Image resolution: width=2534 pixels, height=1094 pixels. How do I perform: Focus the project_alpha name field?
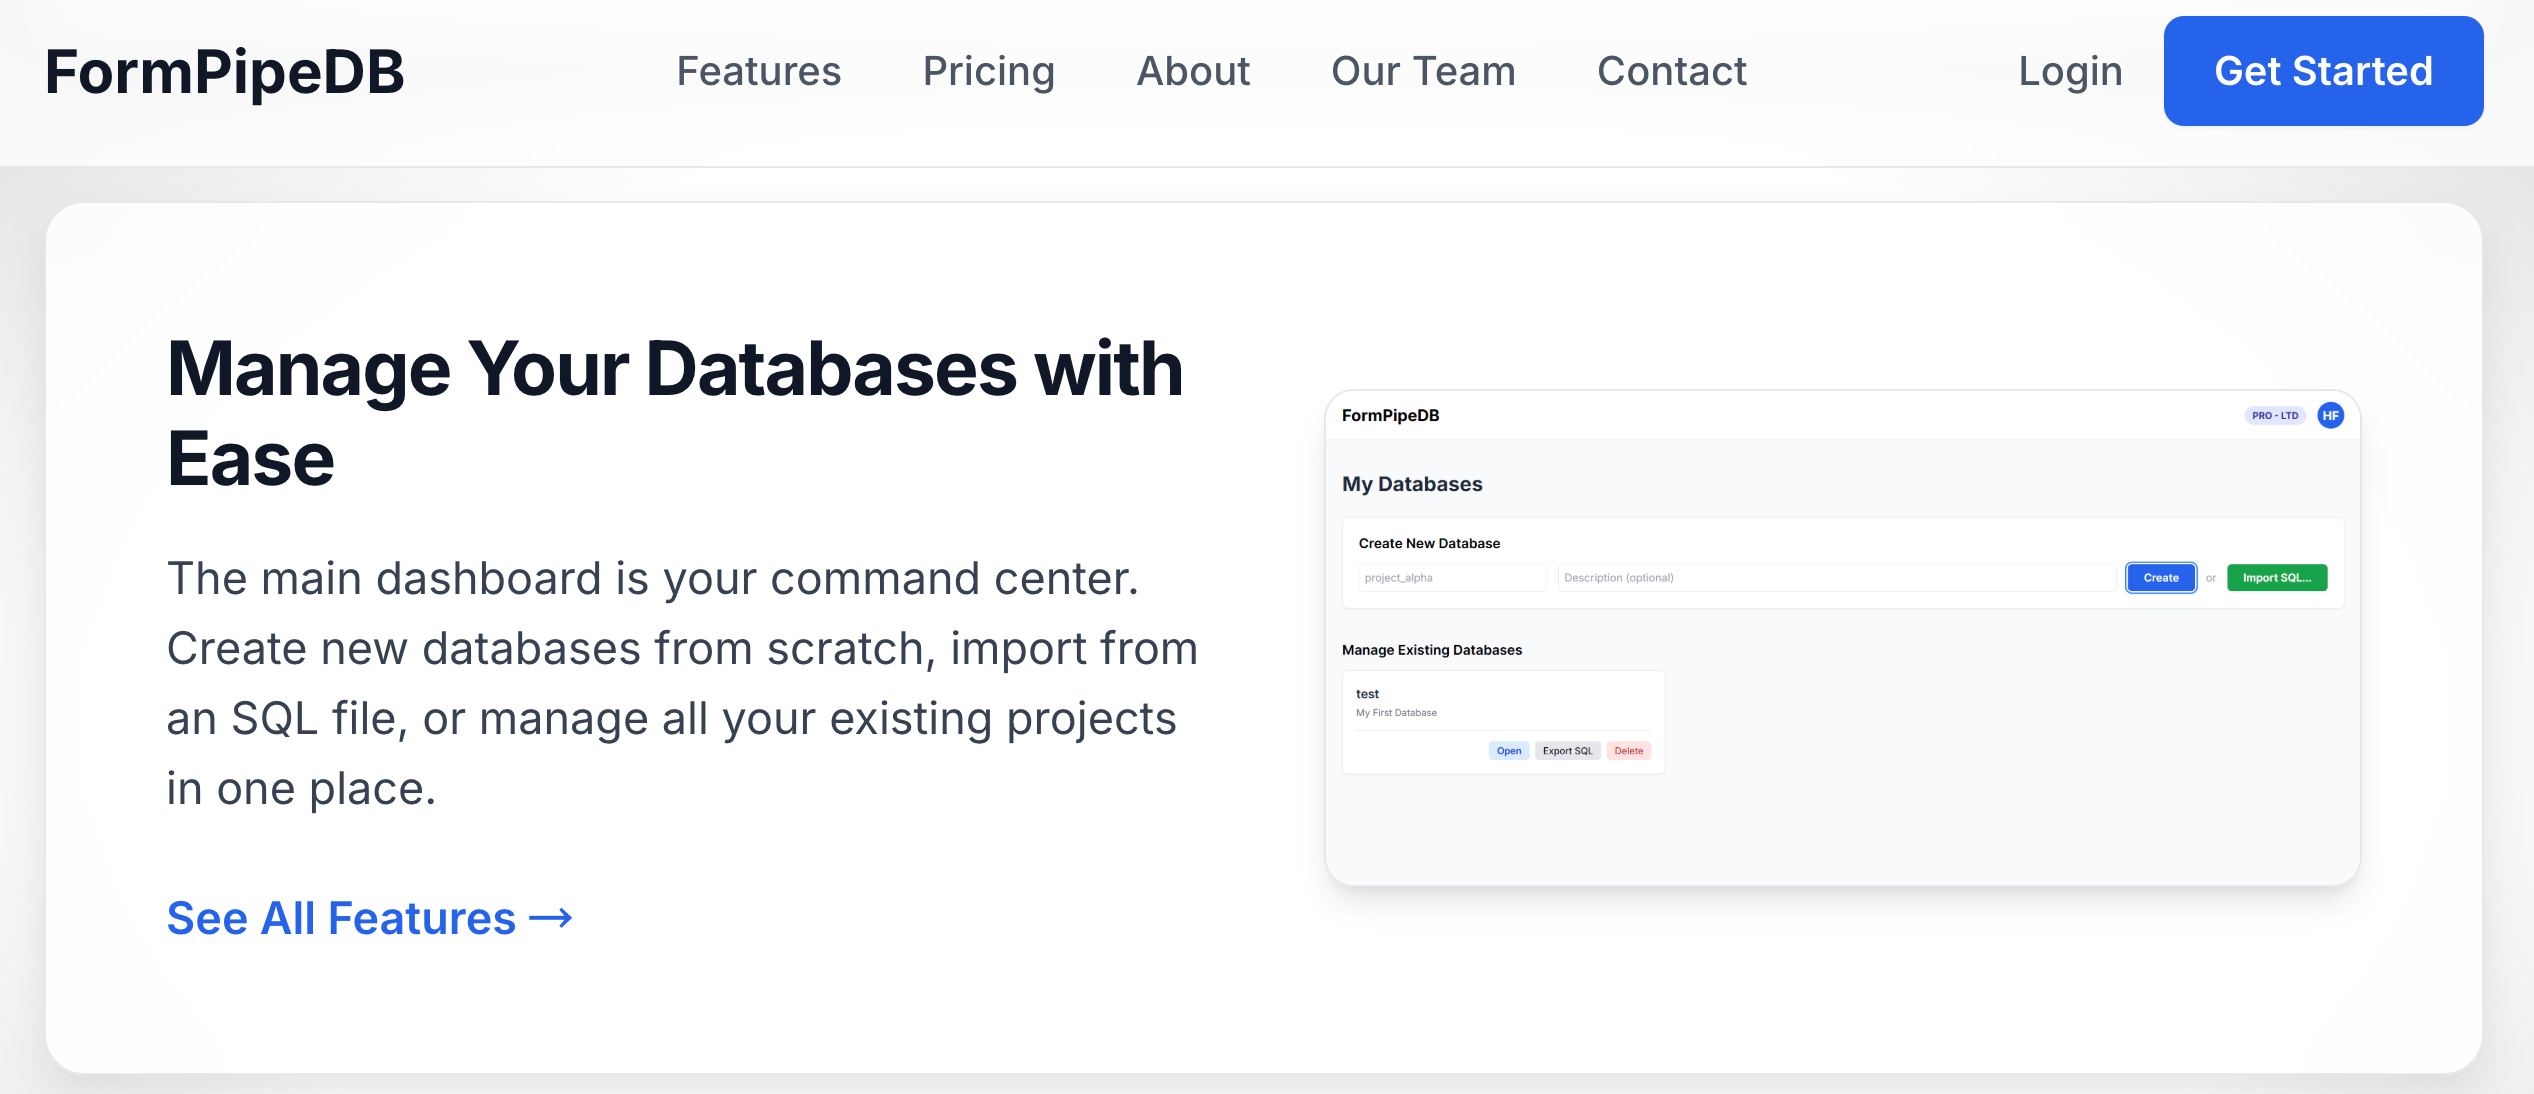point(1451,578)
